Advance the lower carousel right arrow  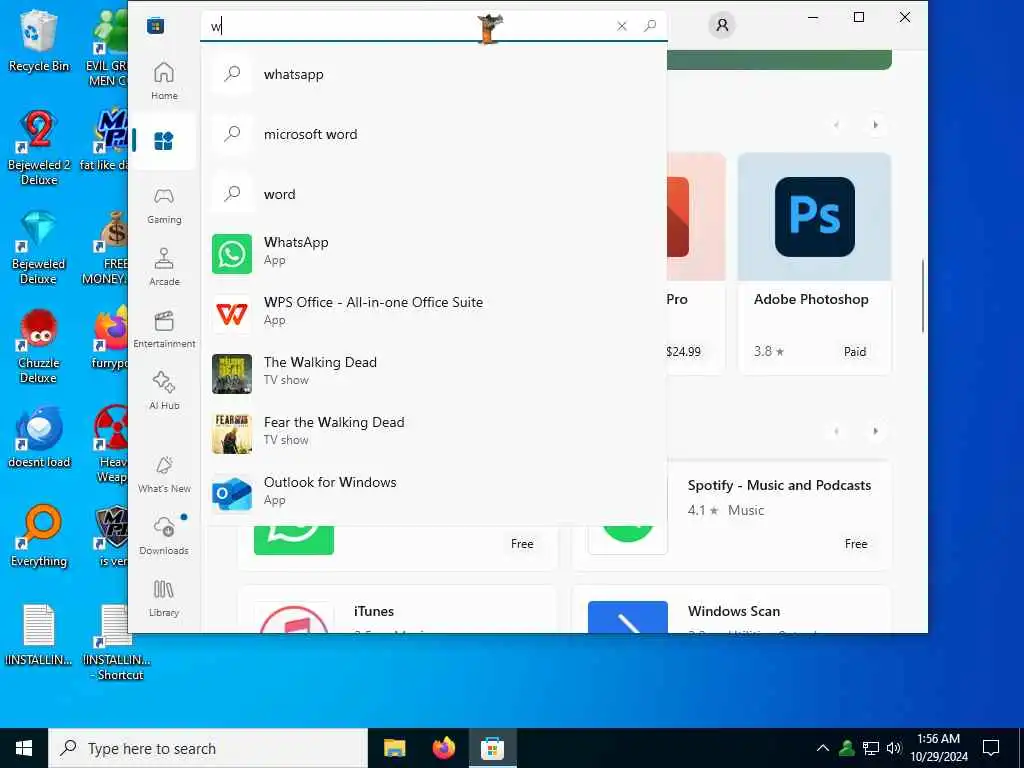point(876,431)
